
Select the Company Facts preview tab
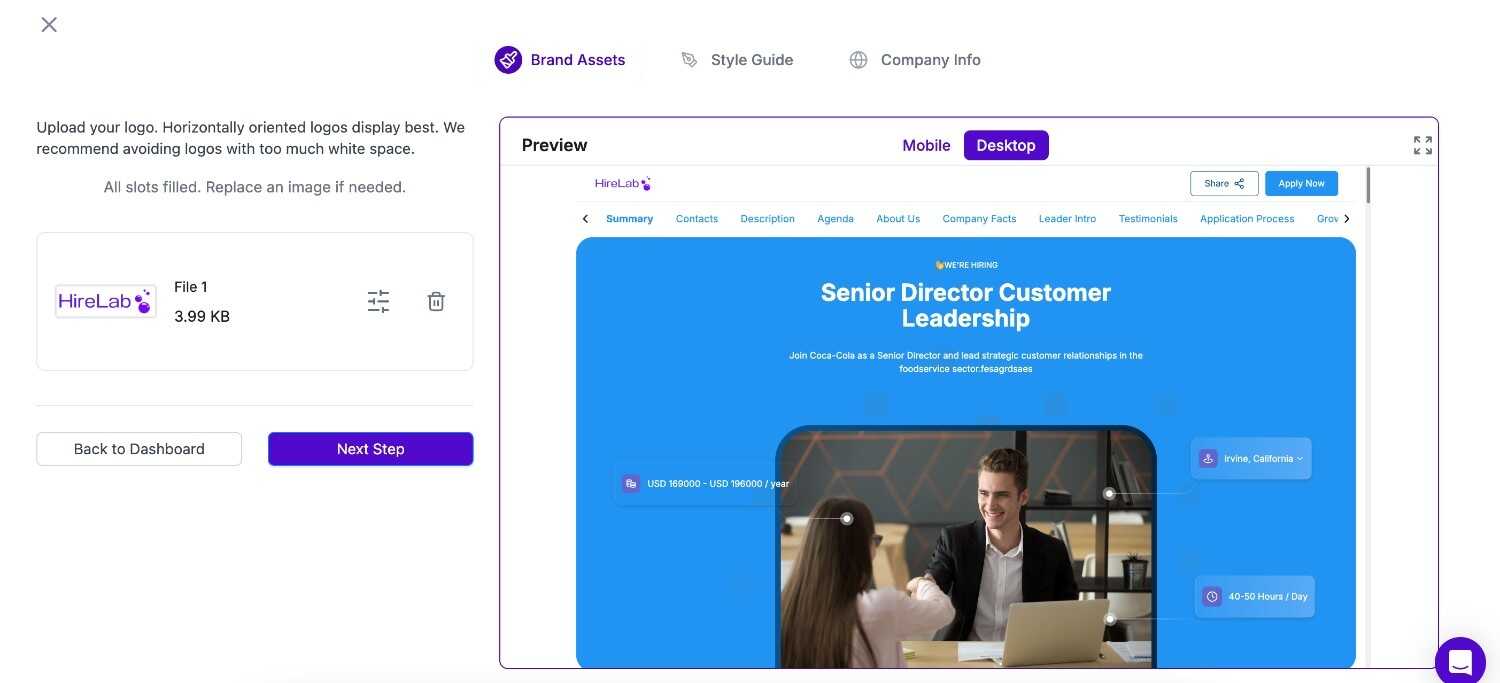click(979, 218)
